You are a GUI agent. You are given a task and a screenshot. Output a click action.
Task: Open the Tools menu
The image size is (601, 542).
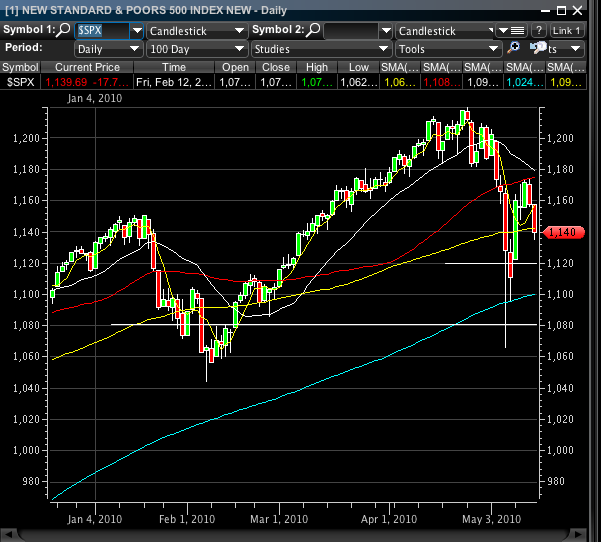pos(447,48)
